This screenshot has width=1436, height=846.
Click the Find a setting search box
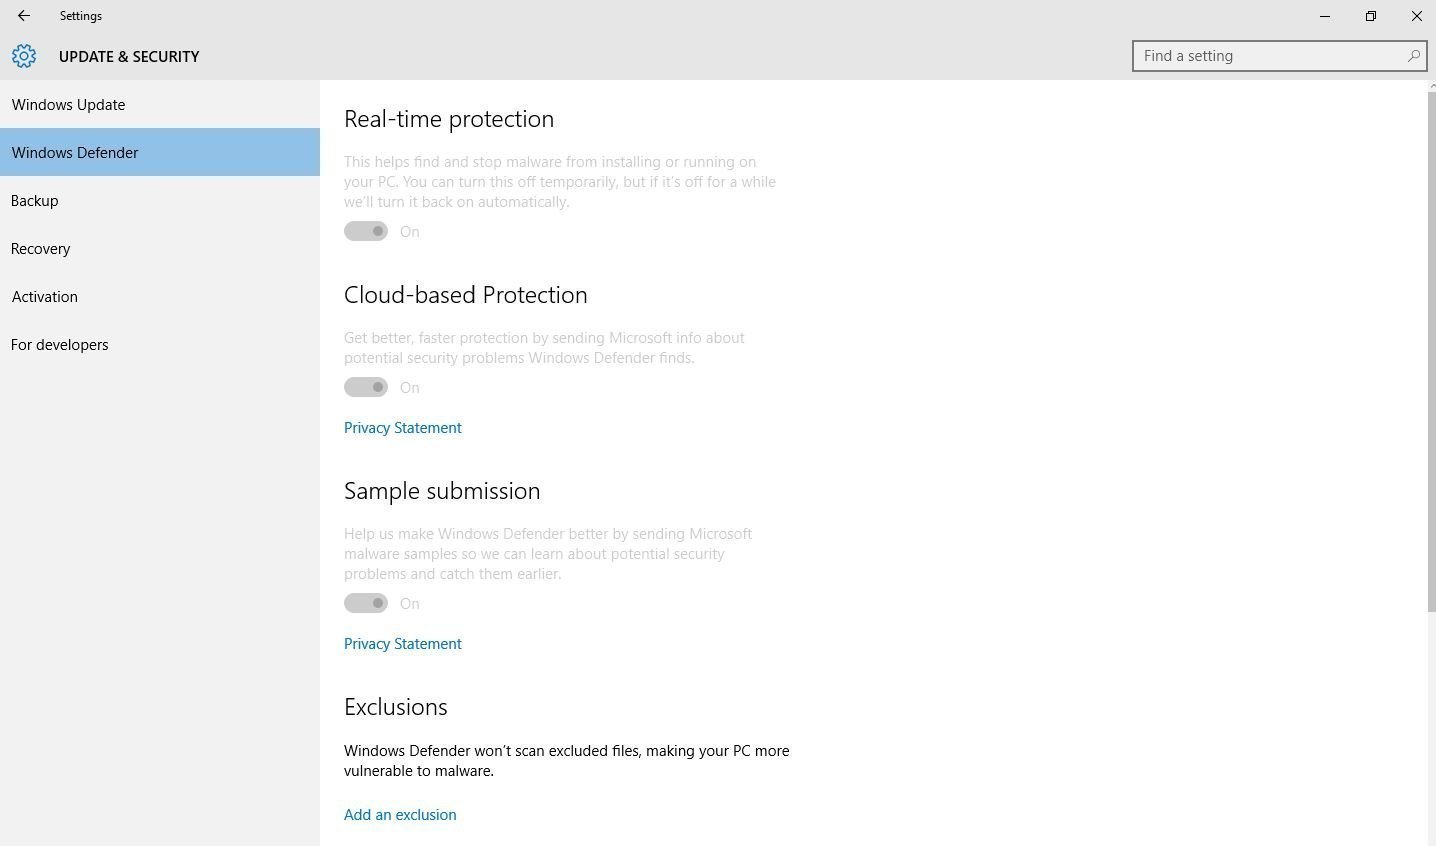tap(1268, 56)
